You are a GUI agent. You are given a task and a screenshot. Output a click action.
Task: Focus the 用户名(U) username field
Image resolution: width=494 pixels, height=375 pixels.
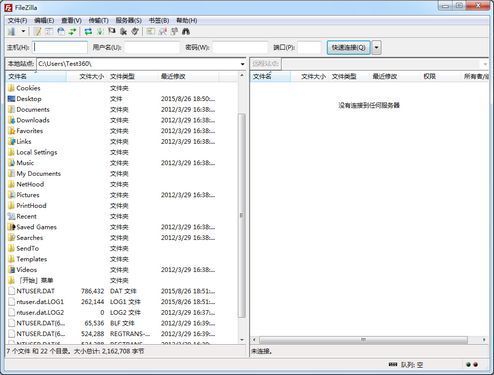pos(152,47)
